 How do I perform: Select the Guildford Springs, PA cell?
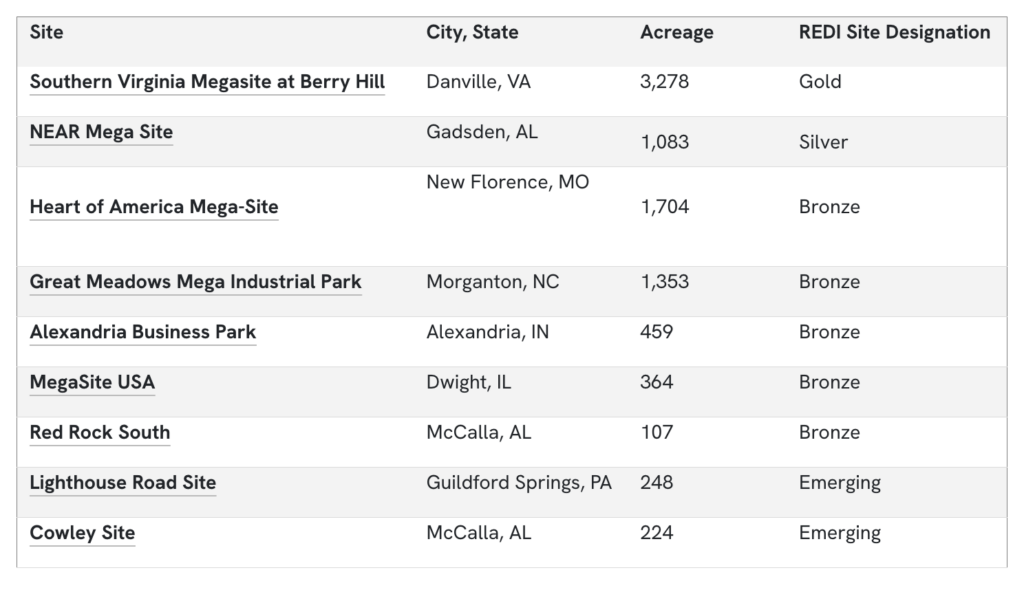click(519, 482)
